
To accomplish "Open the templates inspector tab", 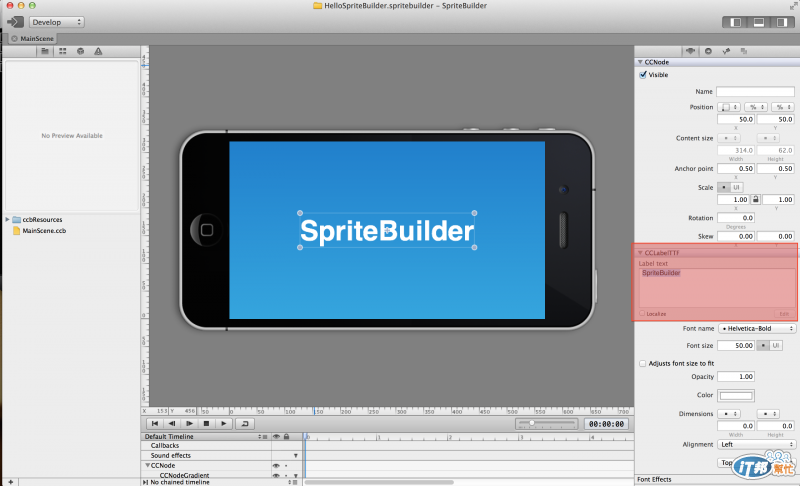I will click(x=744, y=51).
